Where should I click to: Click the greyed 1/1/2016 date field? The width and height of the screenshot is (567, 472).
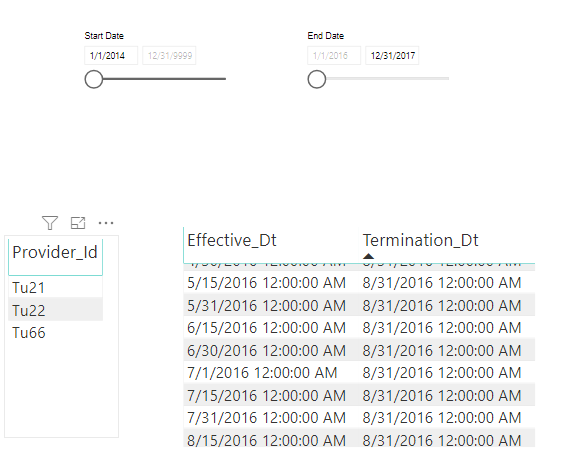click(x=334, y=56)
